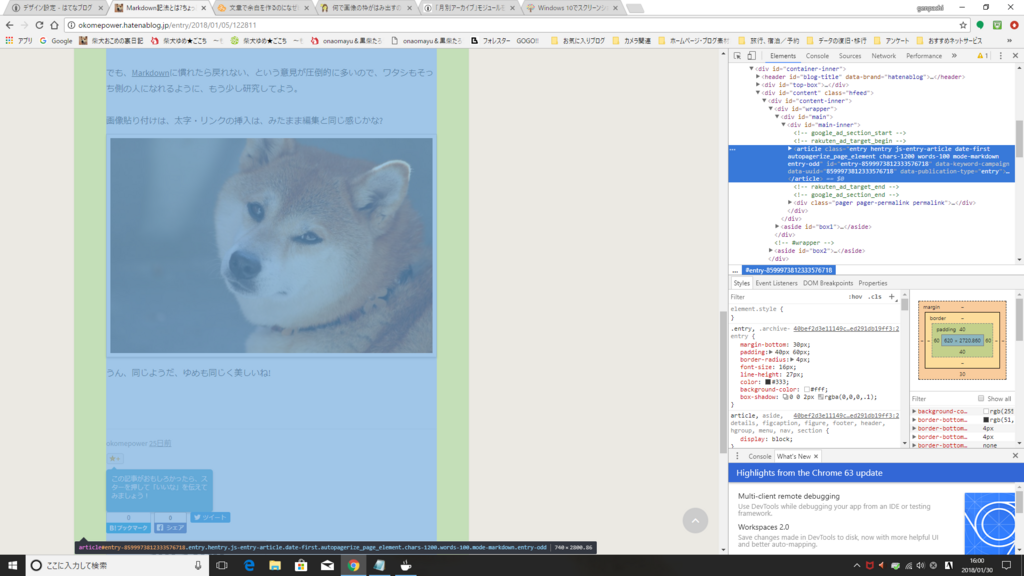Open the box-shadow editor swatch icon

pos(786,397)
